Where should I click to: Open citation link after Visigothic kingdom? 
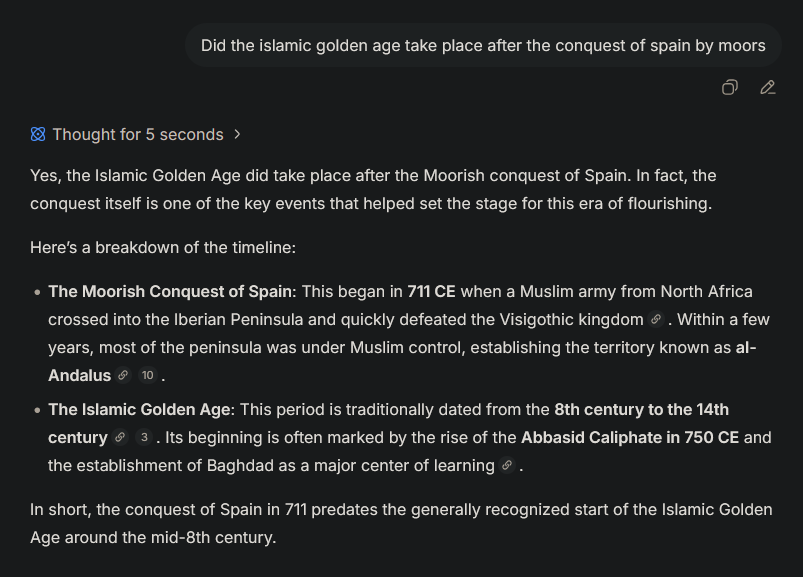tap(656, 319)
